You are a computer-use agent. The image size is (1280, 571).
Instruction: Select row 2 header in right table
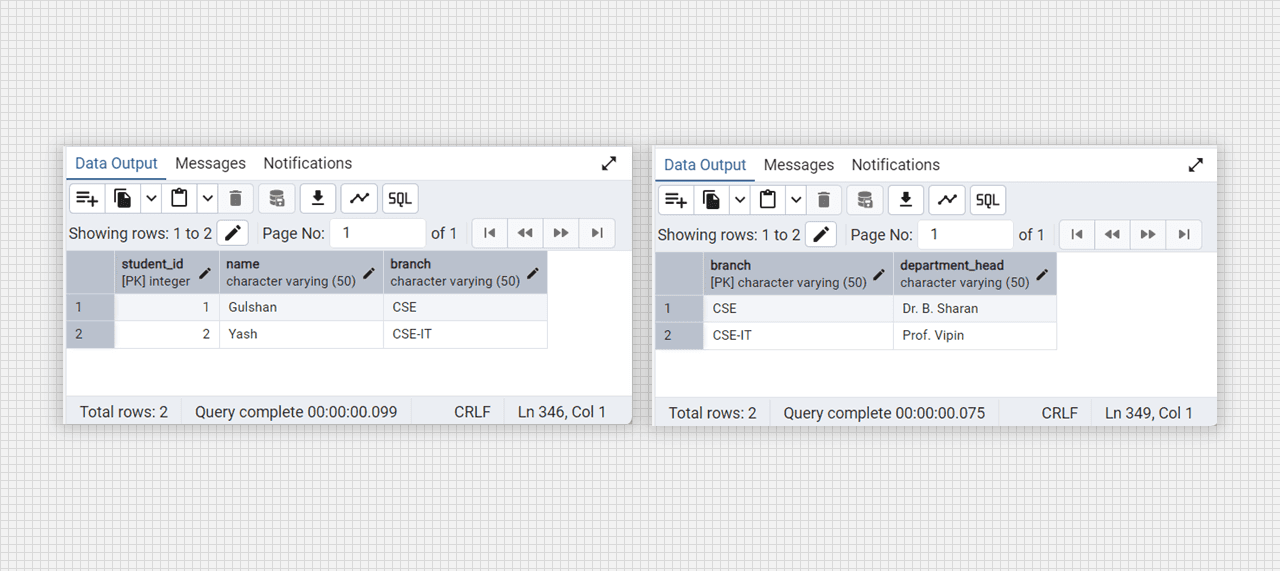[x=680, y=335]
